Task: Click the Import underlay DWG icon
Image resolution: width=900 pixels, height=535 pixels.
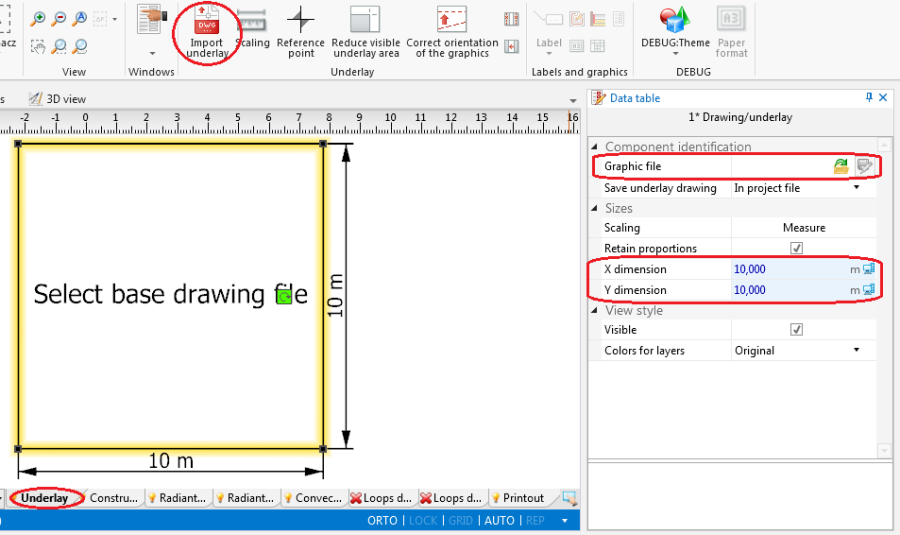Action: pyautogui.click(x=206, y=22)
